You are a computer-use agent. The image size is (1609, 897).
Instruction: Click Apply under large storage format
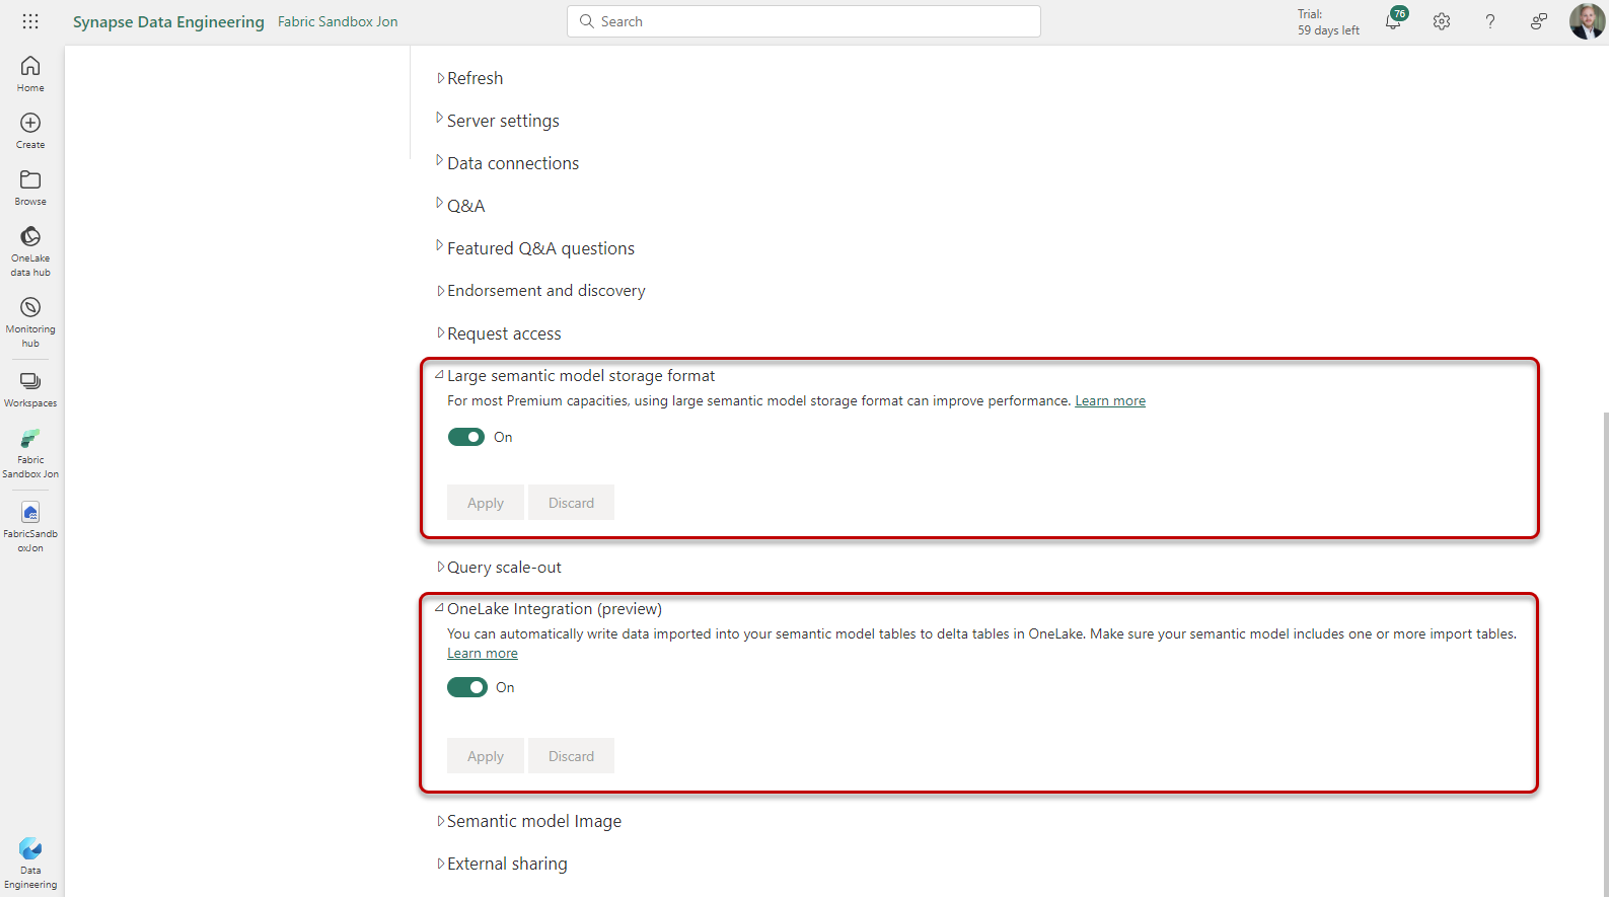click(x=485, y=503)
